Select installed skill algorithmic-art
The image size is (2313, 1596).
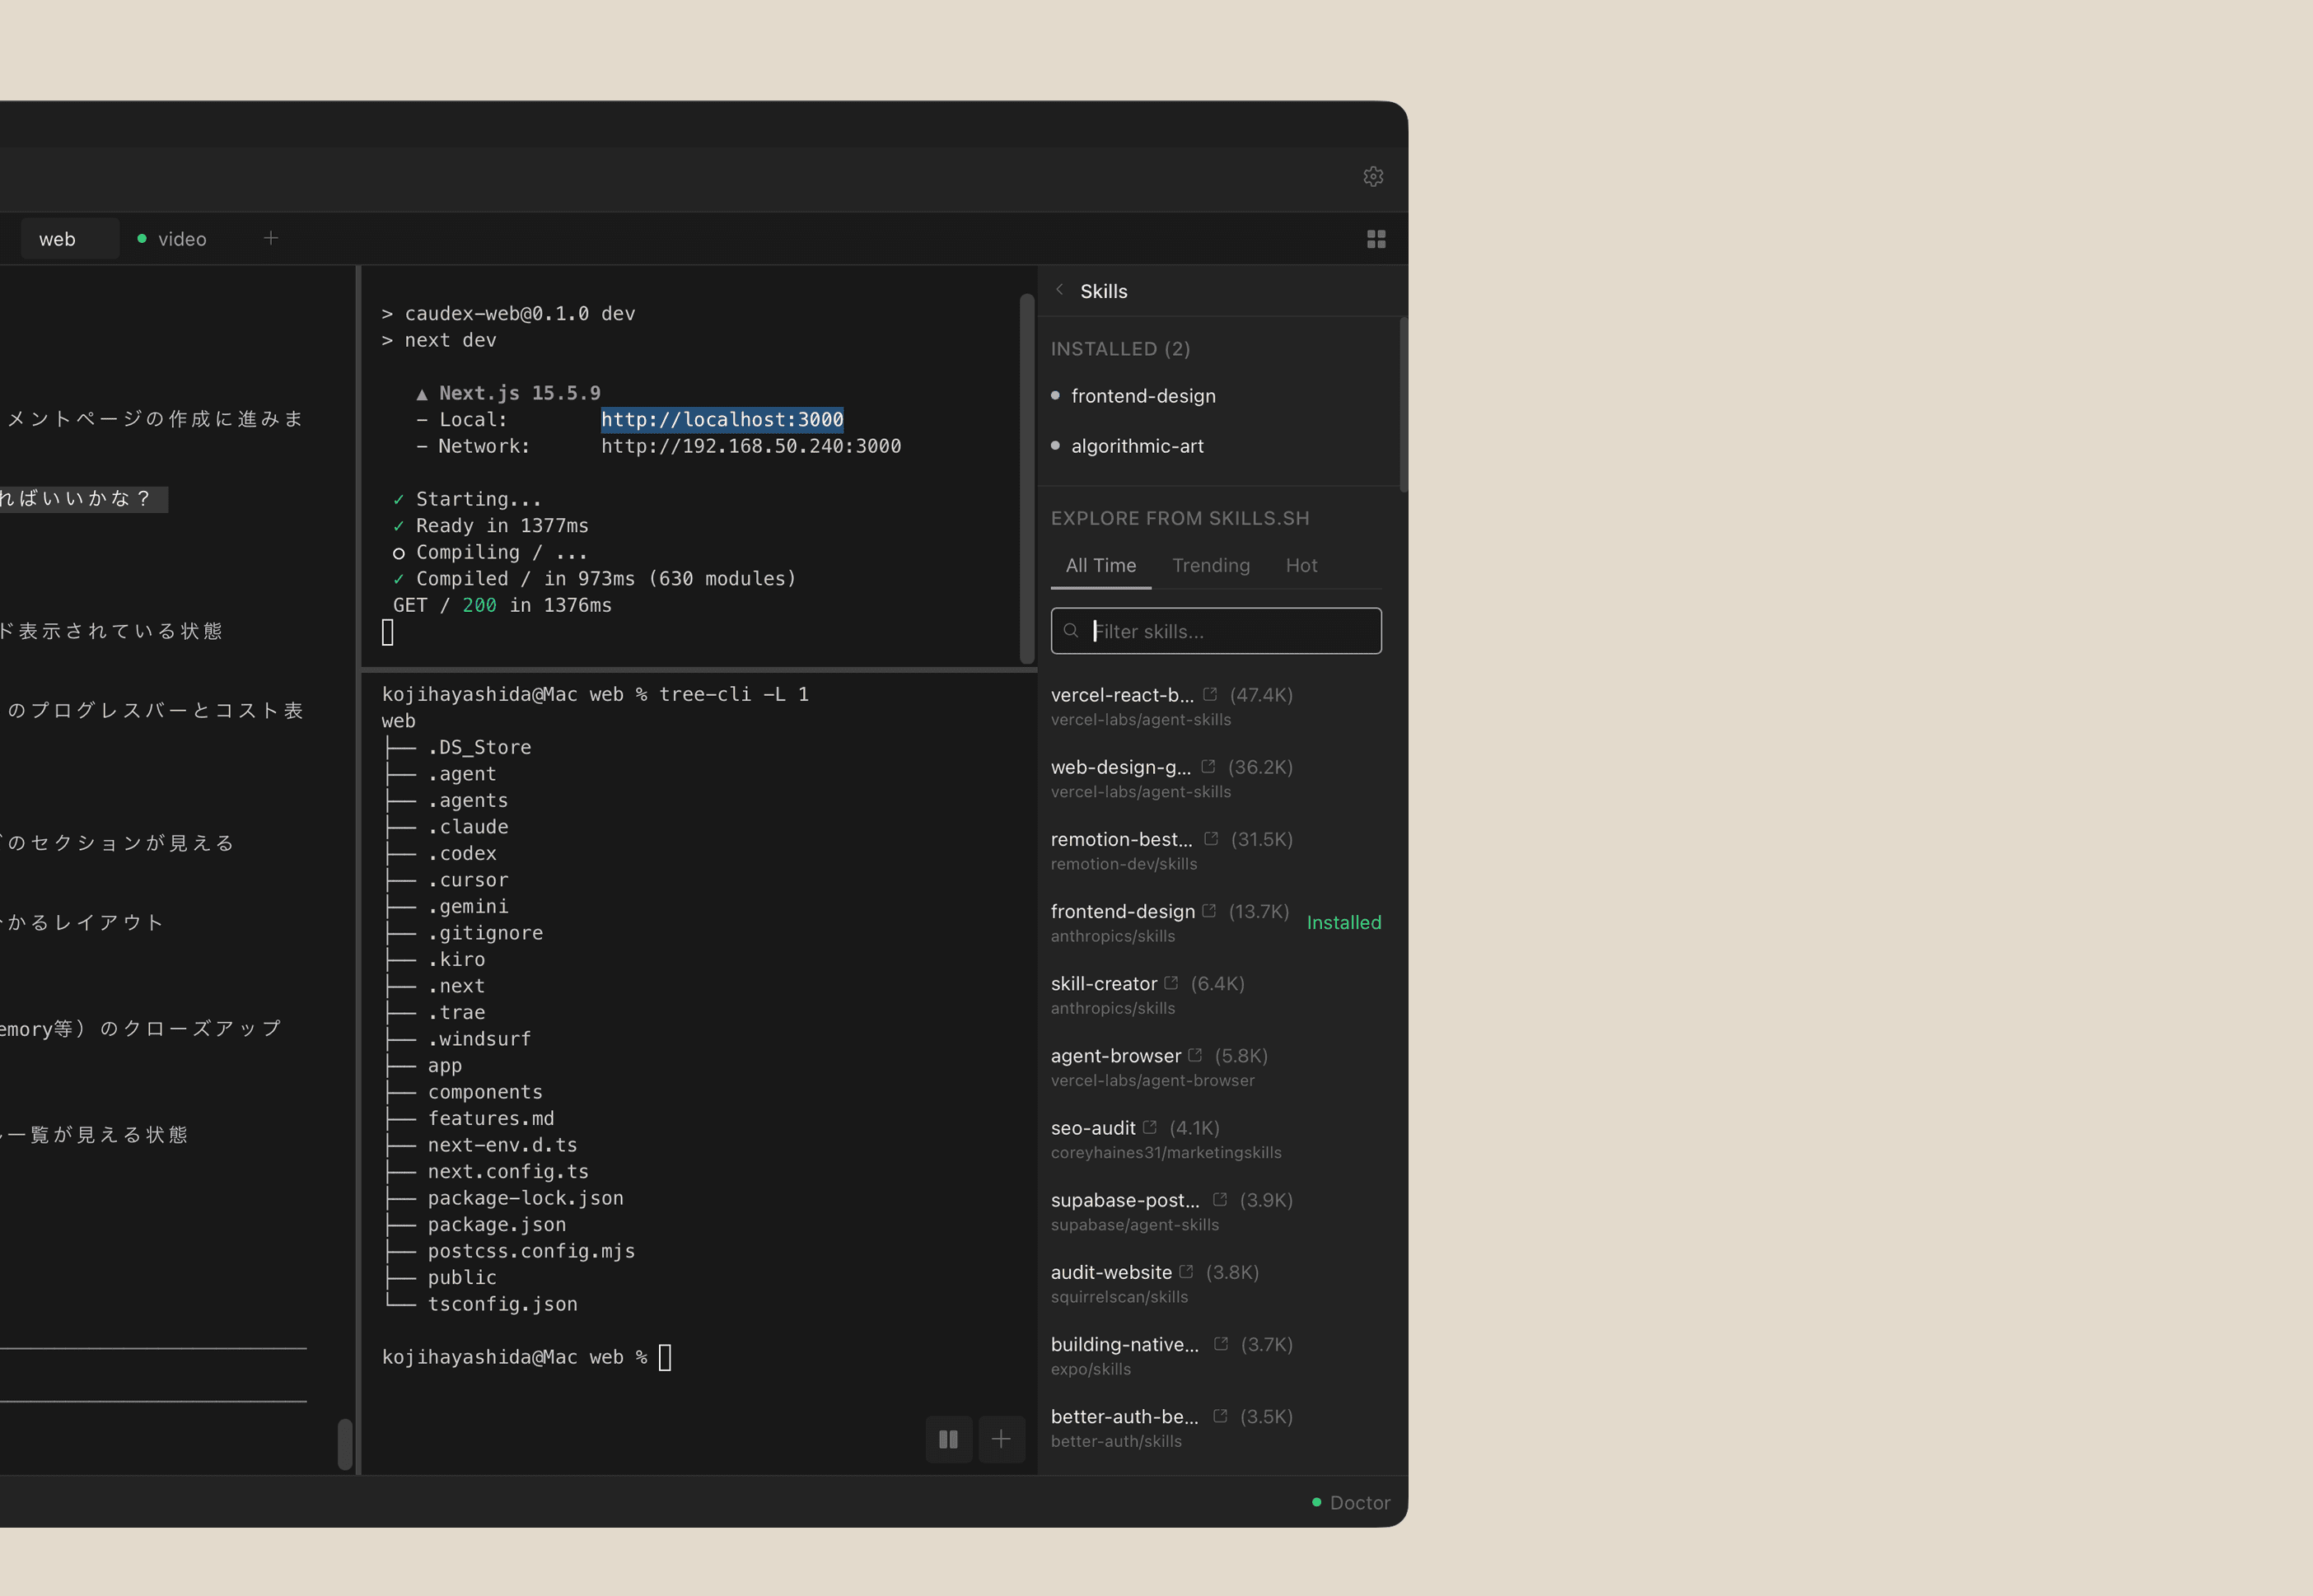coord(1137,446)
